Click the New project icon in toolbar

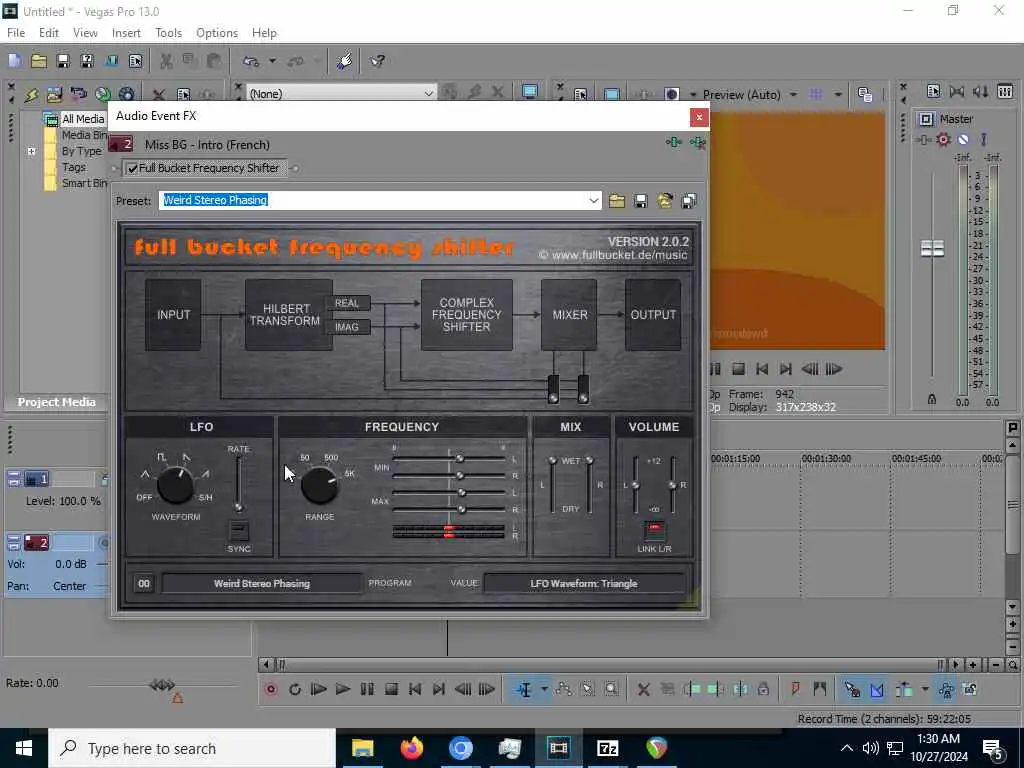pyautogui.click(x=14, y=61)
